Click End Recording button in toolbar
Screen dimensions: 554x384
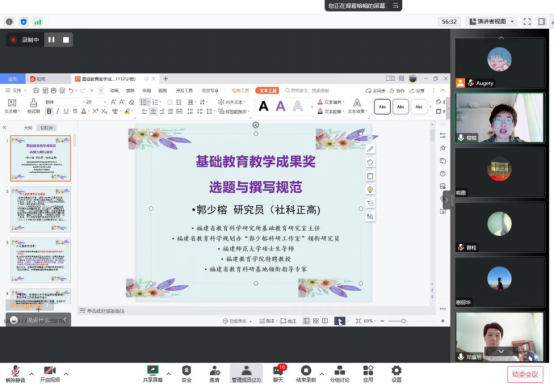pos(306,374)
